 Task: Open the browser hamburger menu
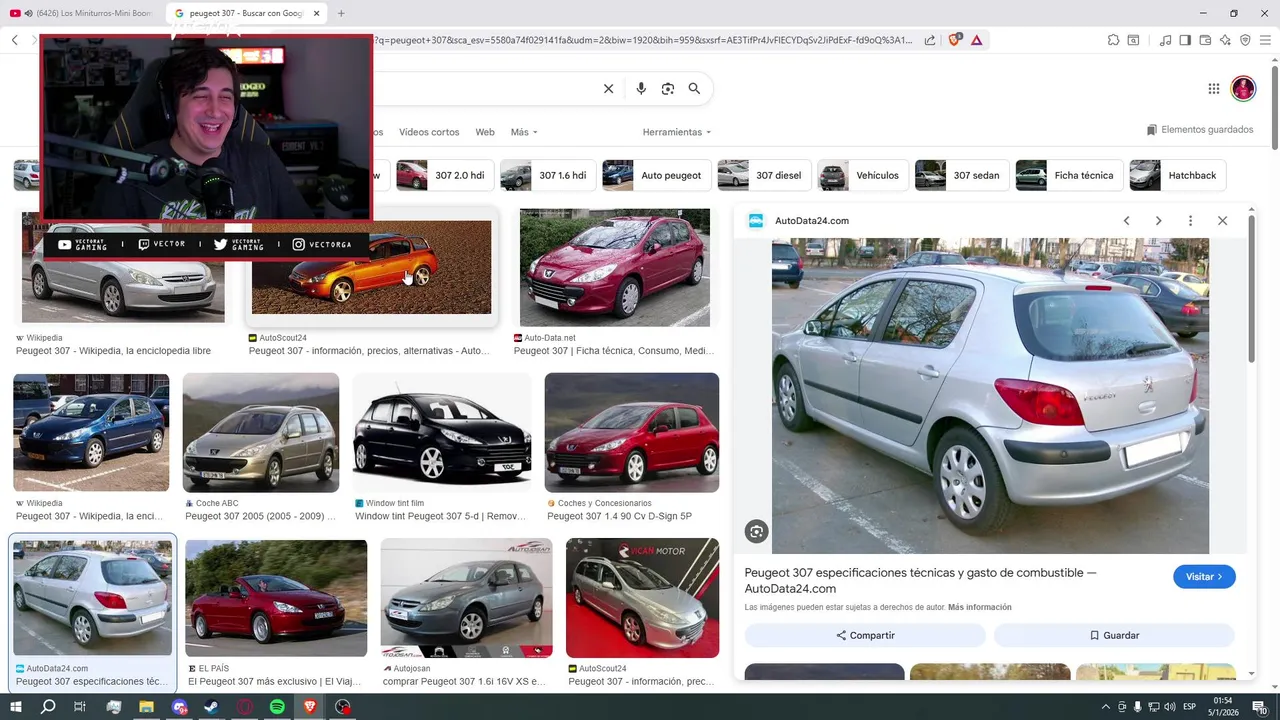[1266, 40]
